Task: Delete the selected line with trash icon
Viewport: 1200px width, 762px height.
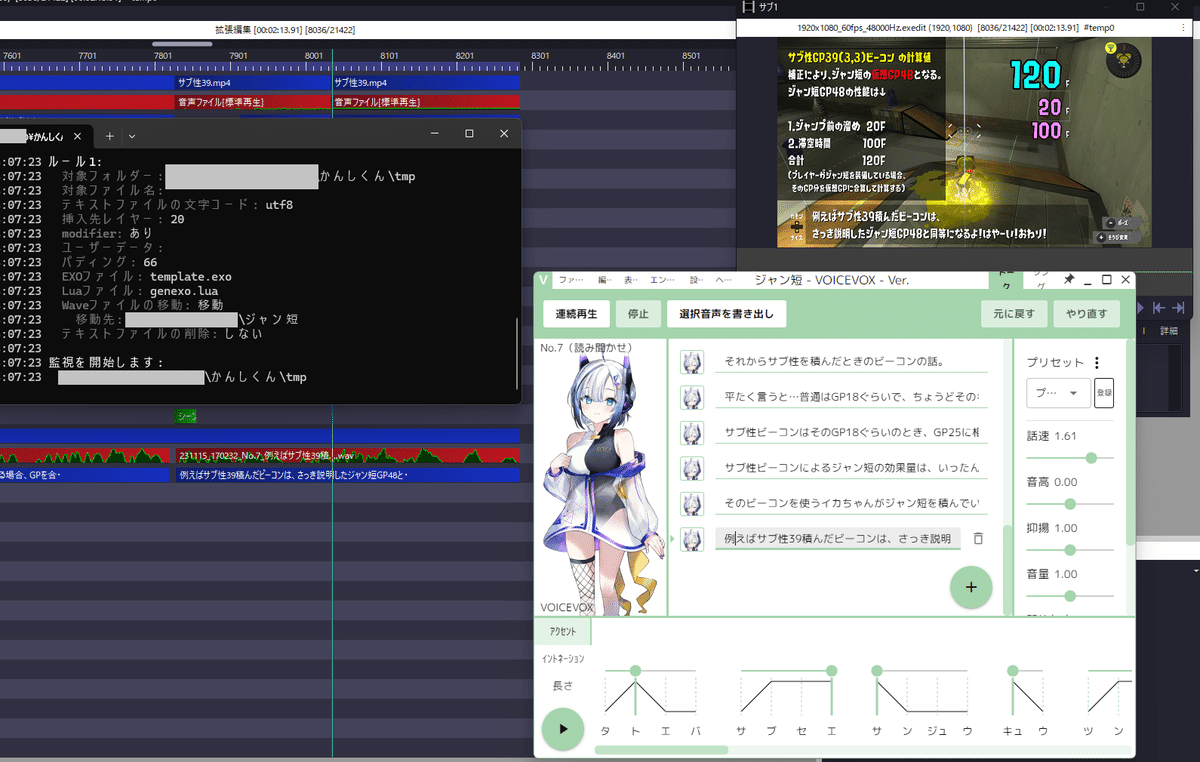Action: (978, 538)
